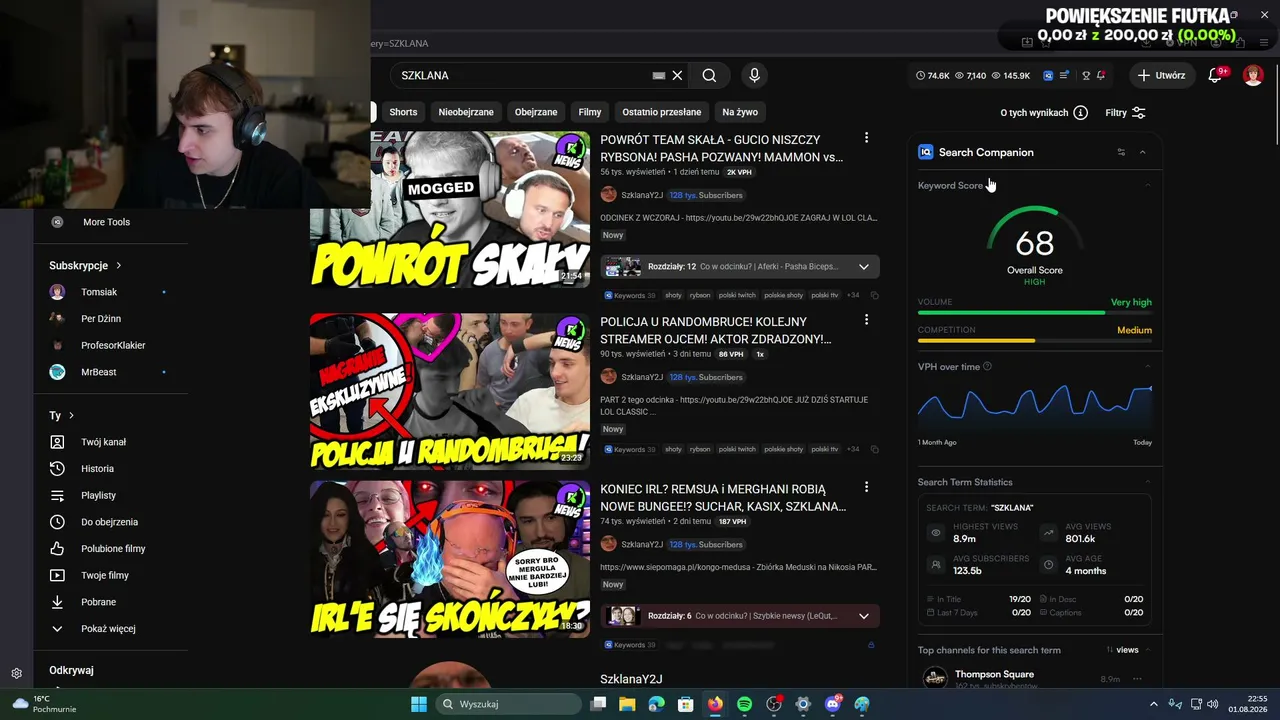Open the info icon next to O tych wynikach
The image size is (1280, 720).
1080,113
